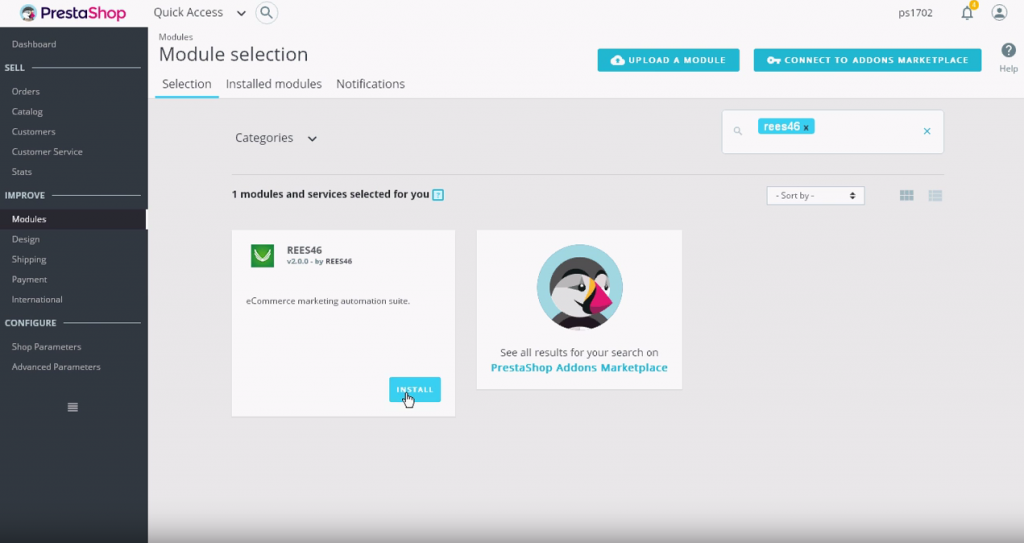
Task: Switch to grid view of modules
Action: click(x=906, y=195)
